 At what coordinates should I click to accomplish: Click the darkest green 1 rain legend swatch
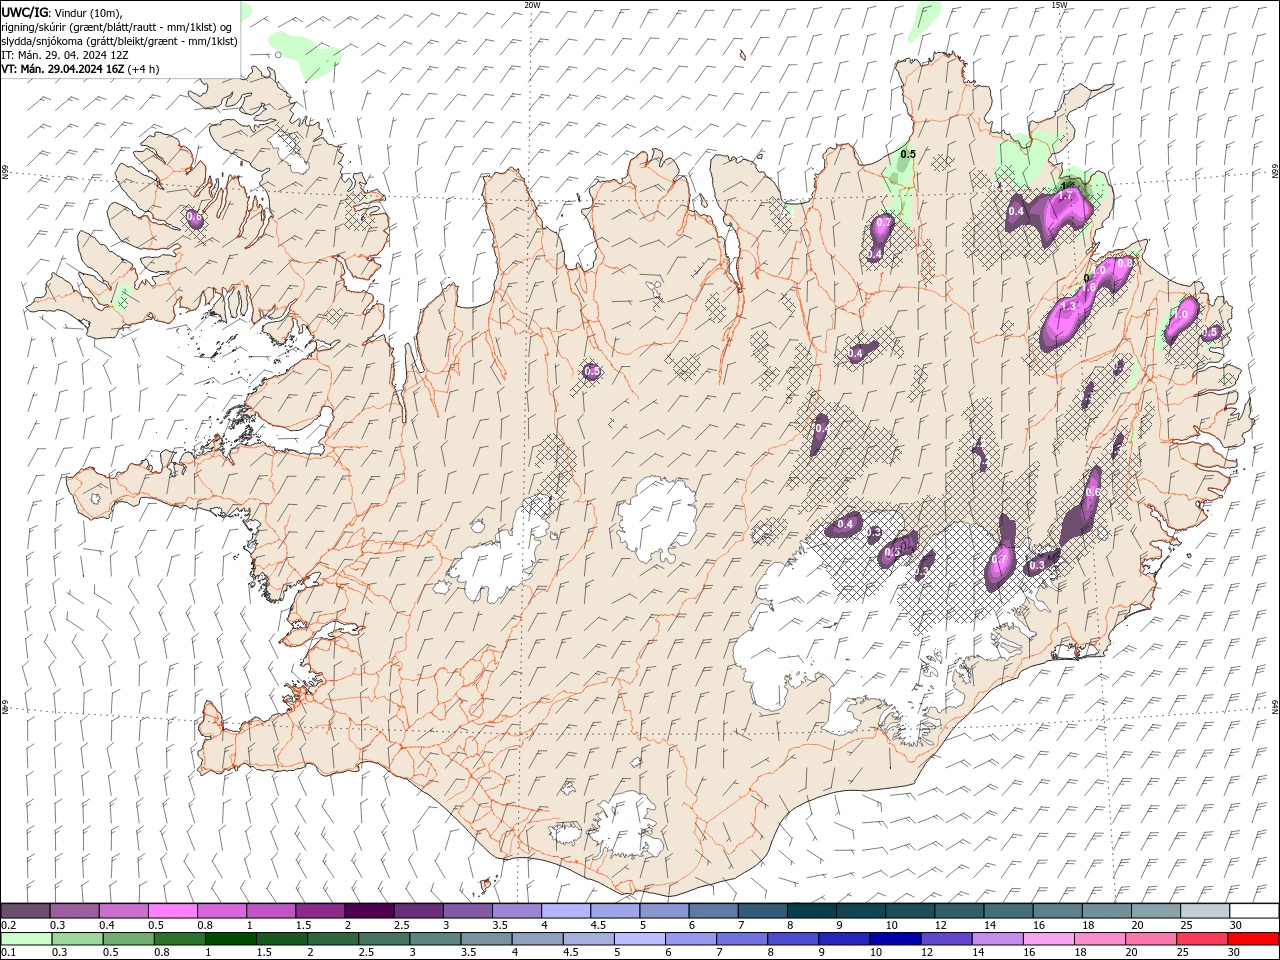230,939
